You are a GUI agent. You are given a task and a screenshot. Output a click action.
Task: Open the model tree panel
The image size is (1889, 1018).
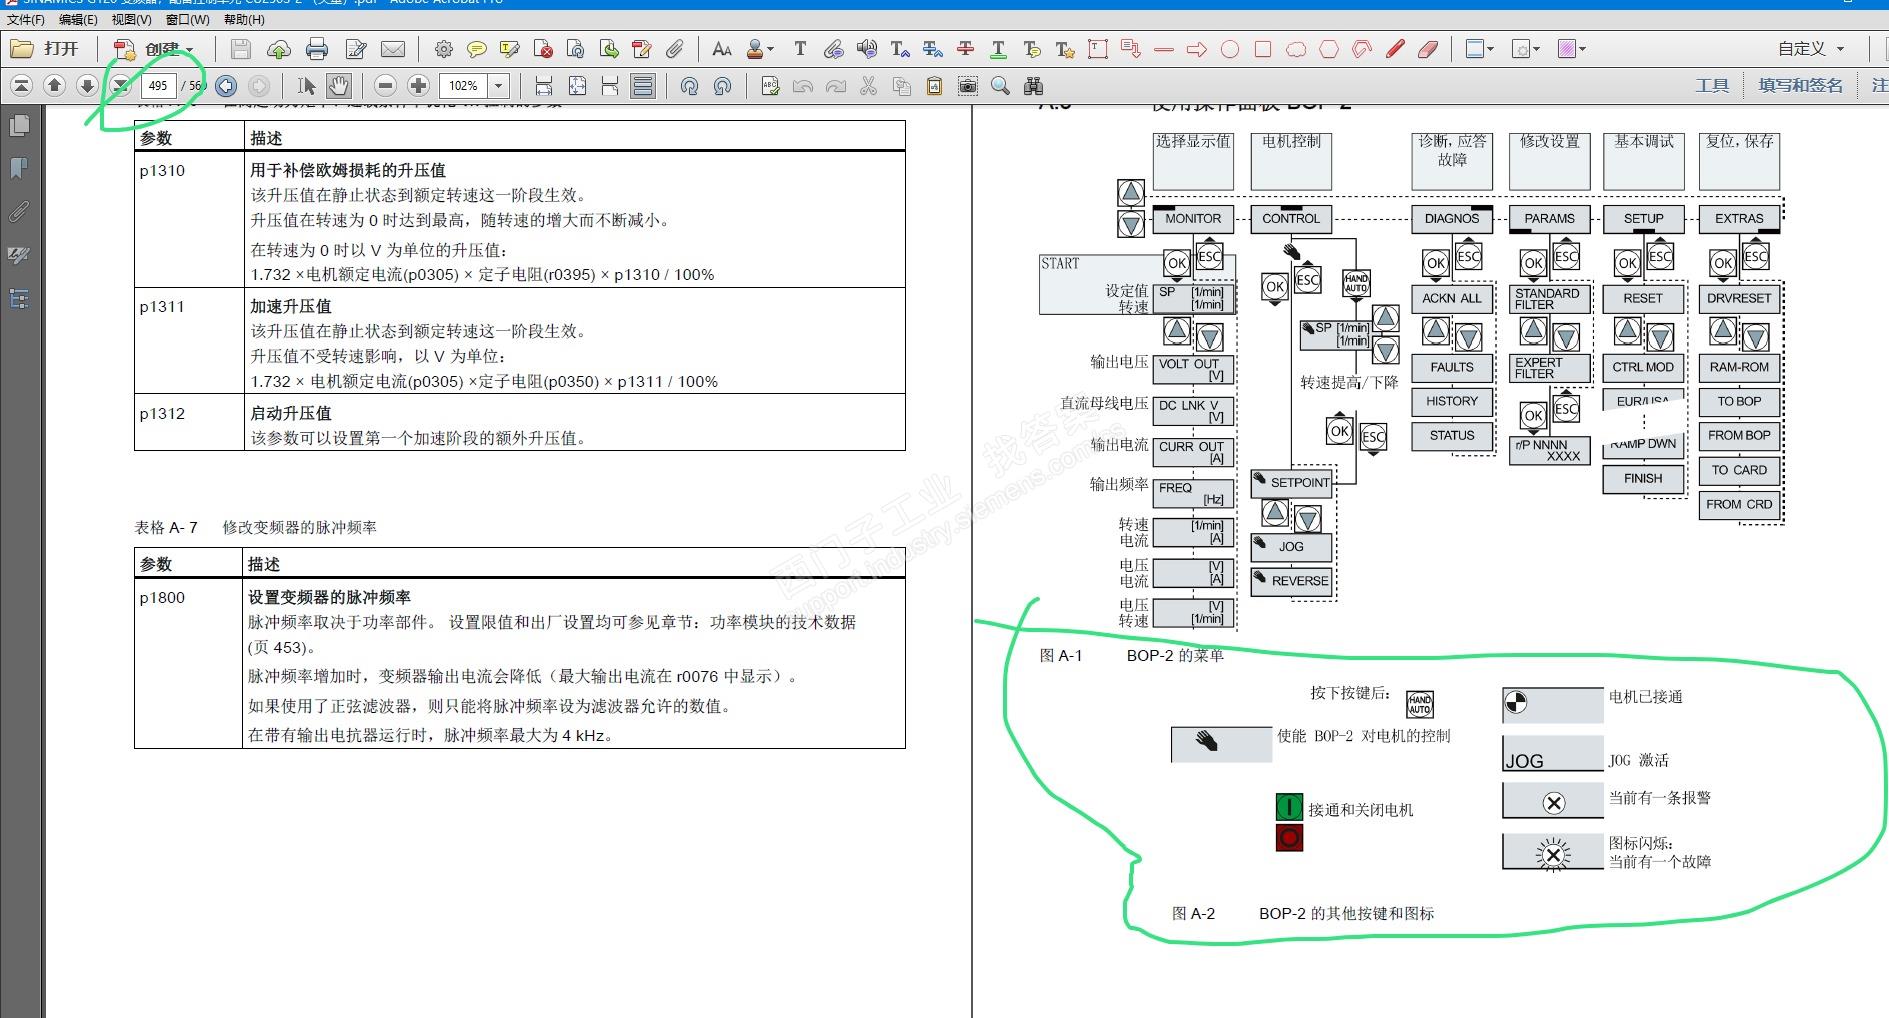coord(19,298)
